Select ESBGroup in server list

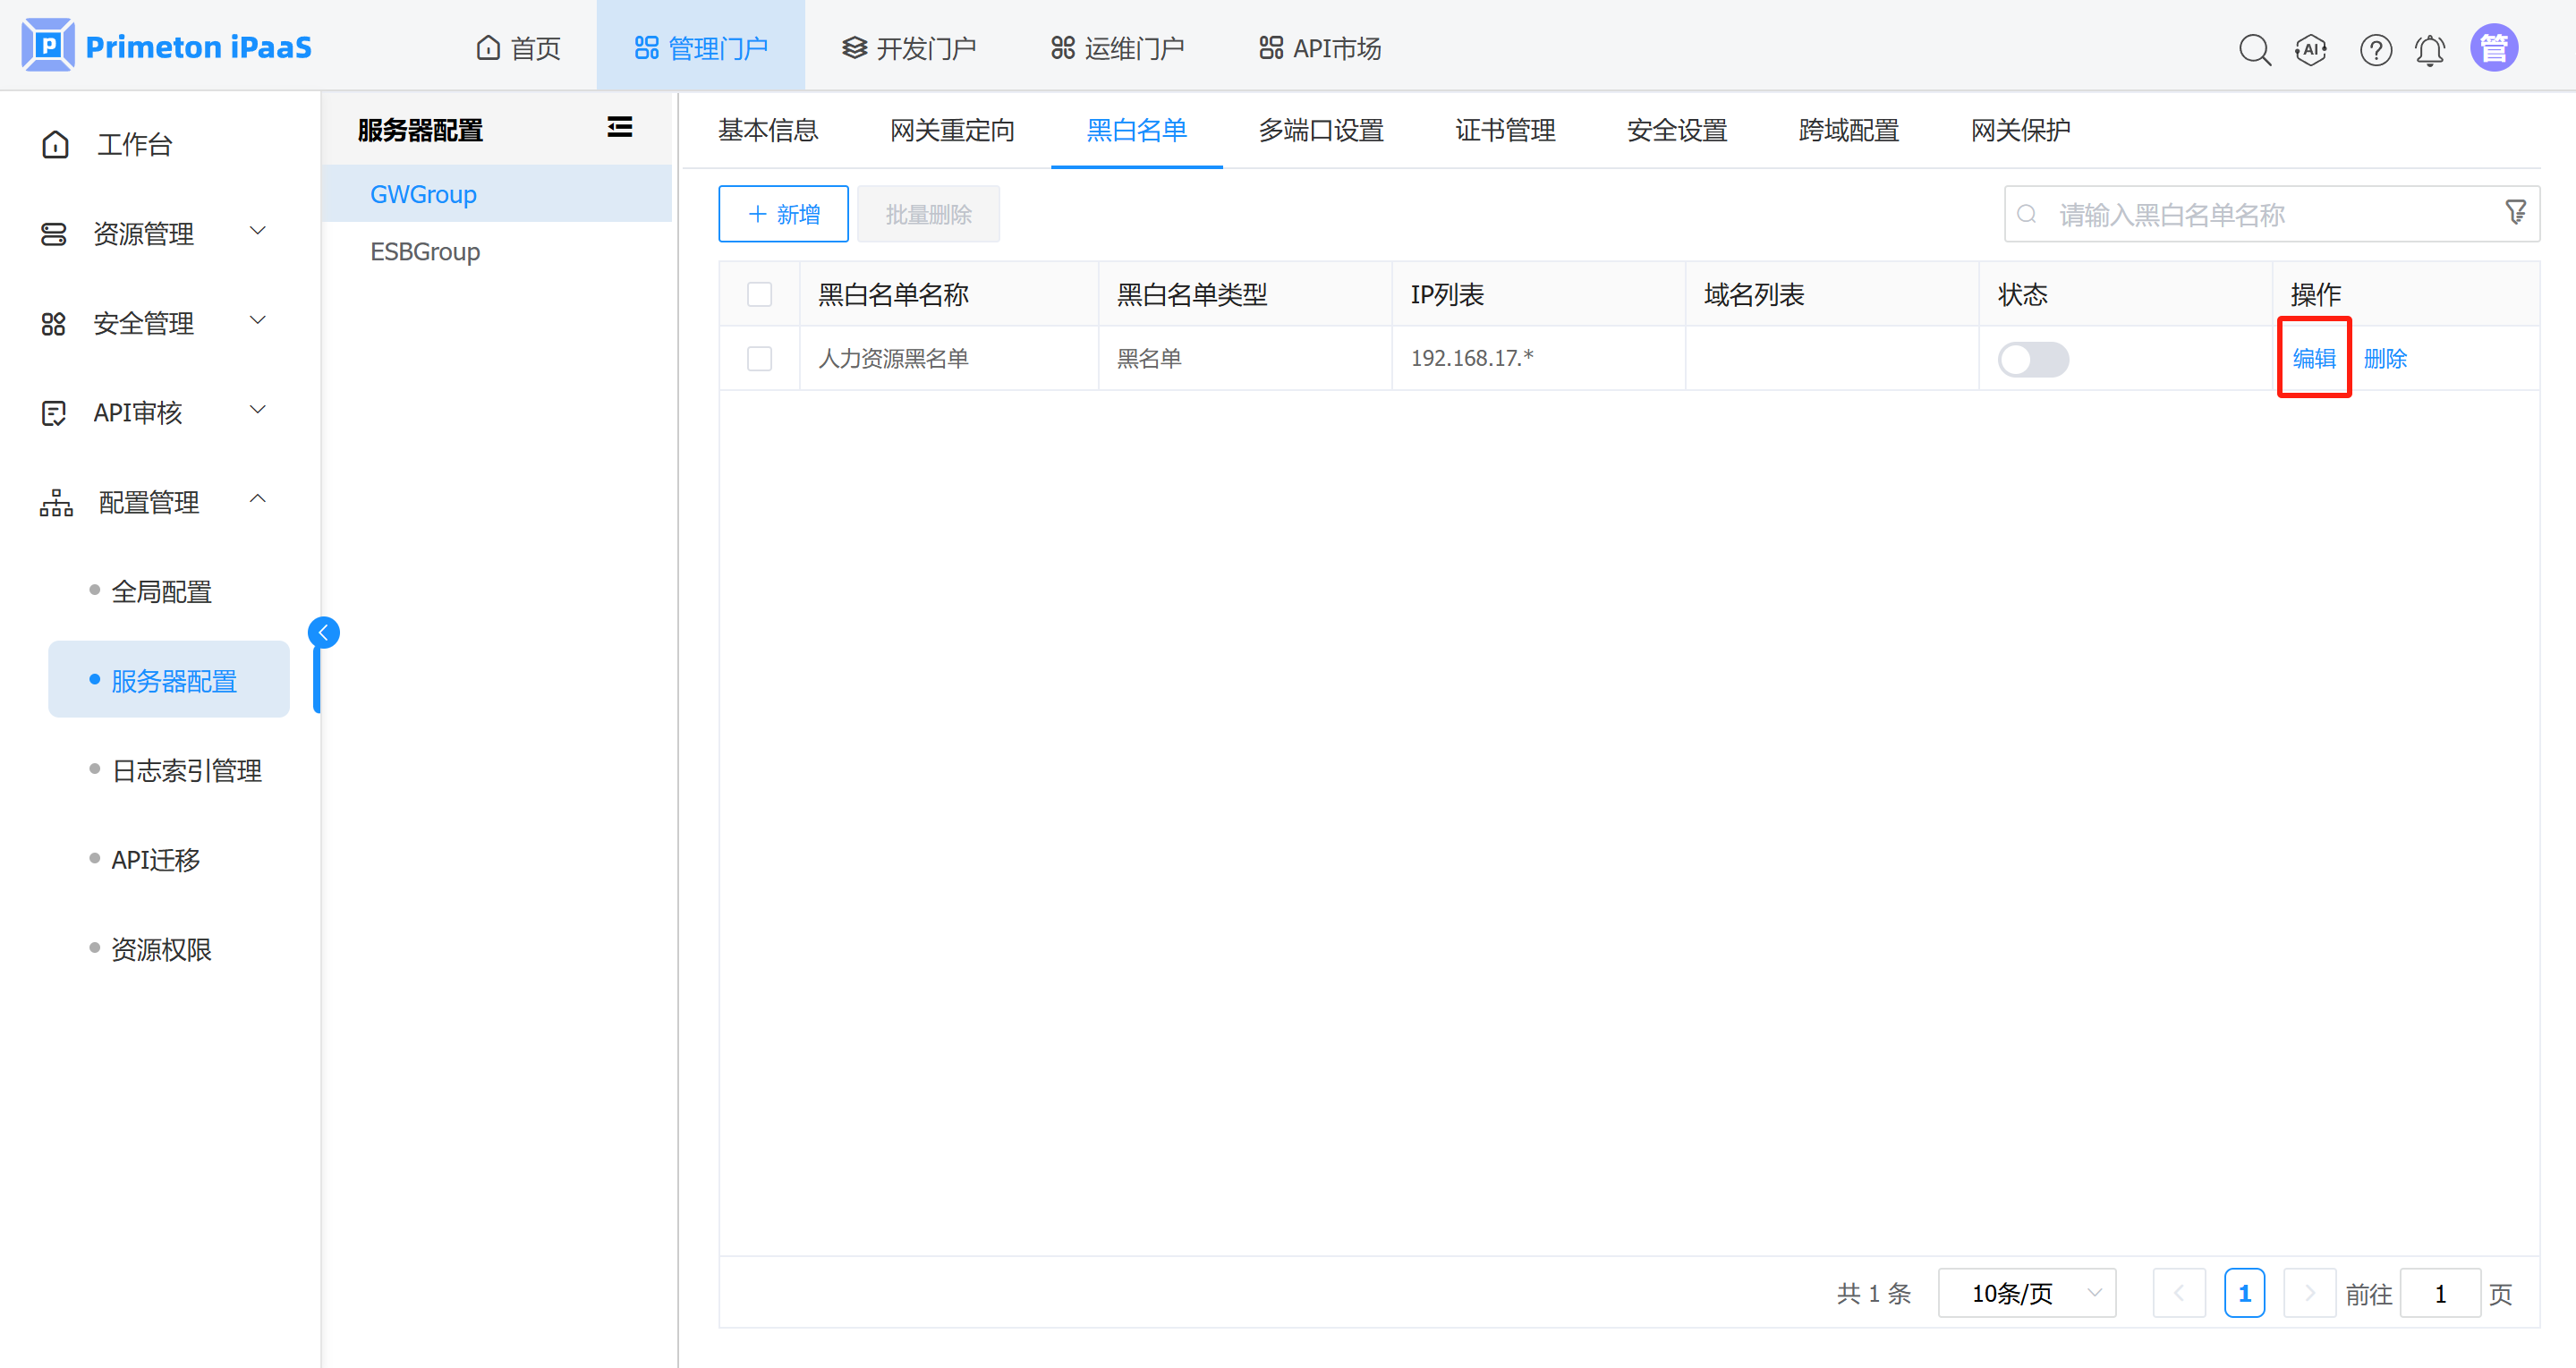(x=425, y=251)
